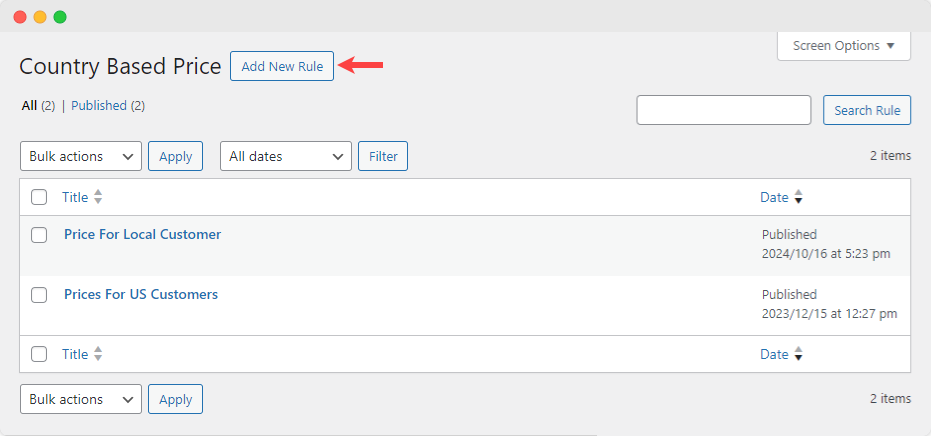Viewport: 931px width, 436px height.
Task: Open the All dates filter dropdown
Action: tap(285, 156)
